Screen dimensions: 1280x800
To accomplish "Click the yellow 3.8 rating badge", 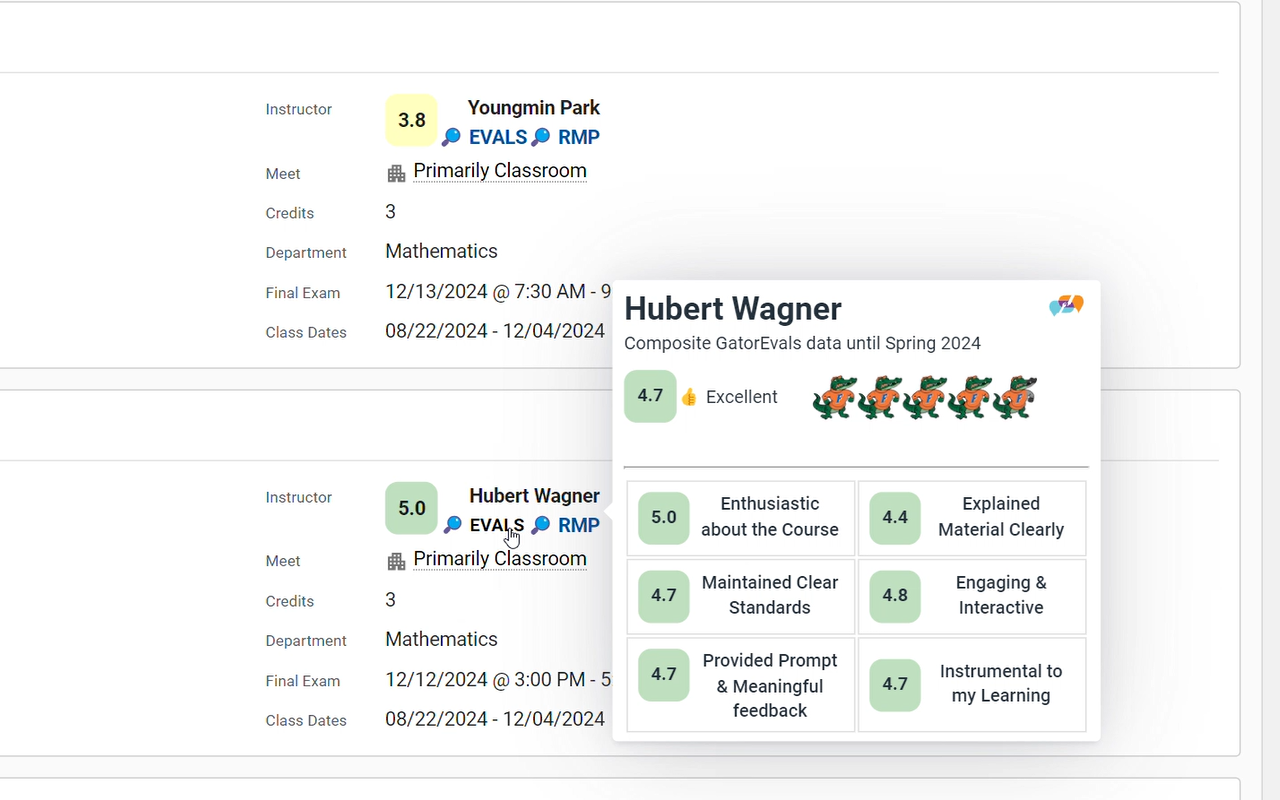I will tap(411, 120).
